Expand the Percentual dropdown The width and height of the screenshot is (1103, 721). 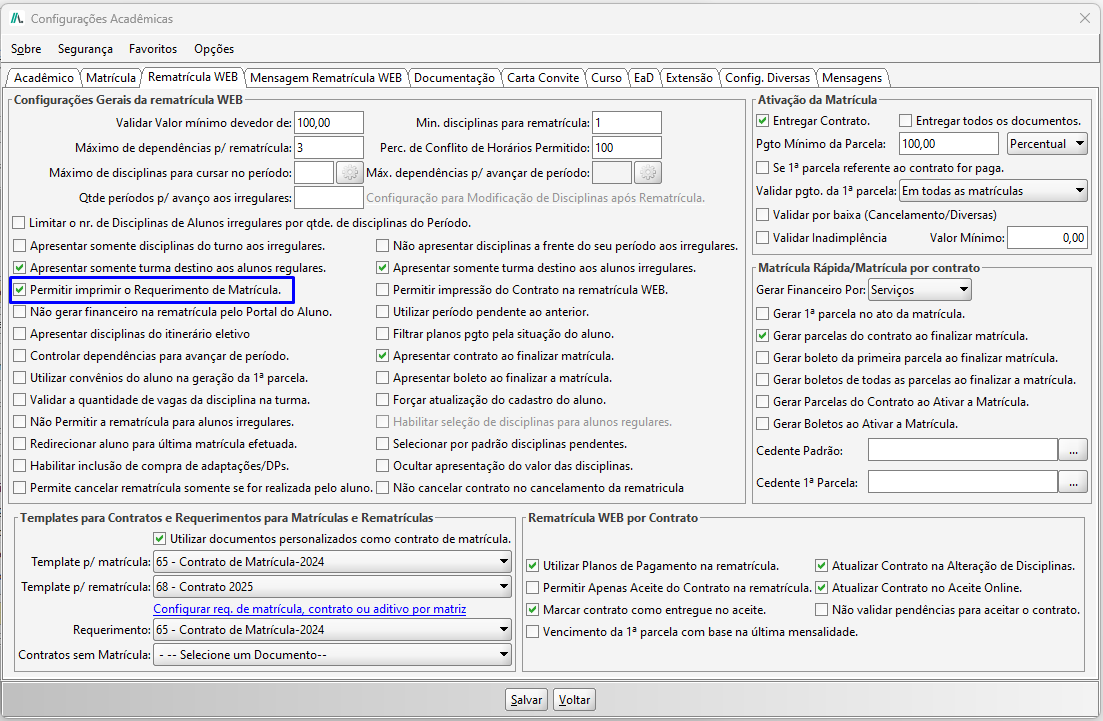click(x=1047, y=143)
